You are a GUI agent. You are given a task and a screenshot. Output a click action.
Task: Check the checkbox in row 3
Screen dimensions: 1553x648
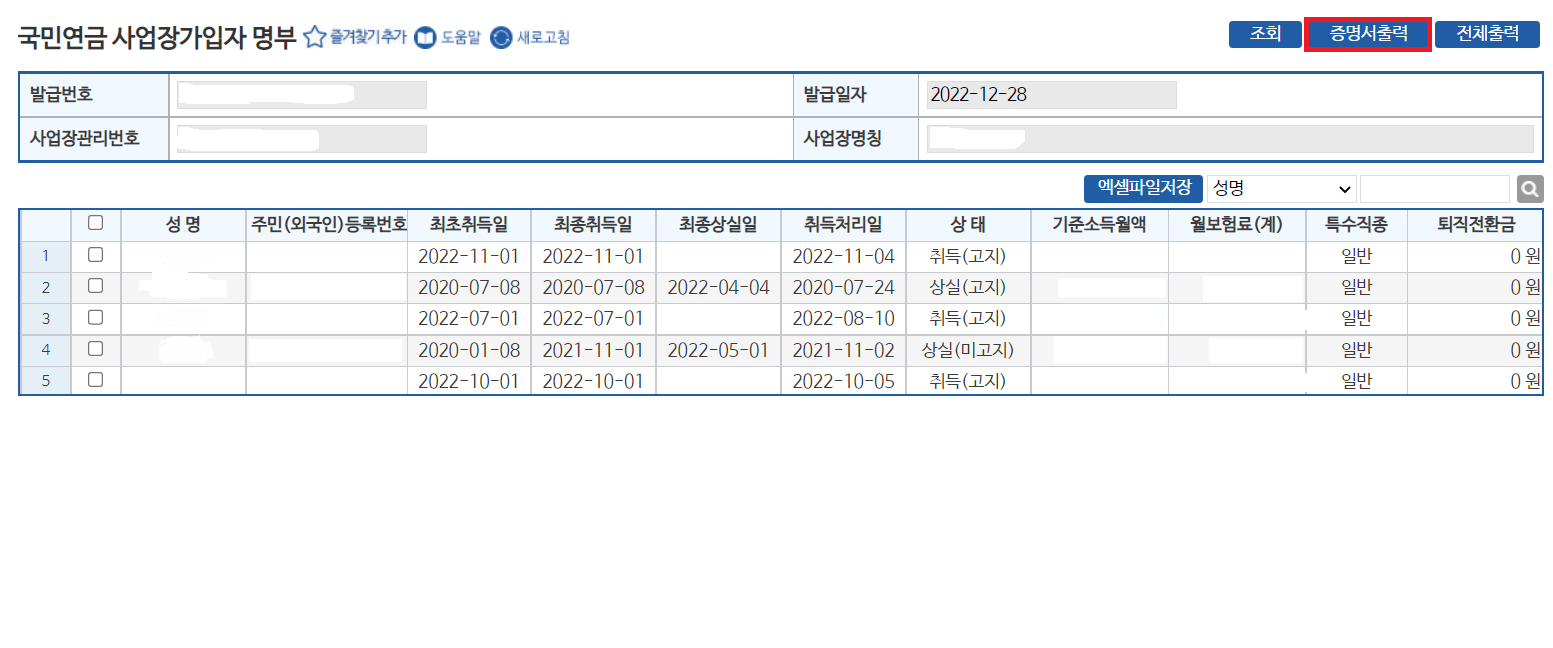tap(95, 317)
